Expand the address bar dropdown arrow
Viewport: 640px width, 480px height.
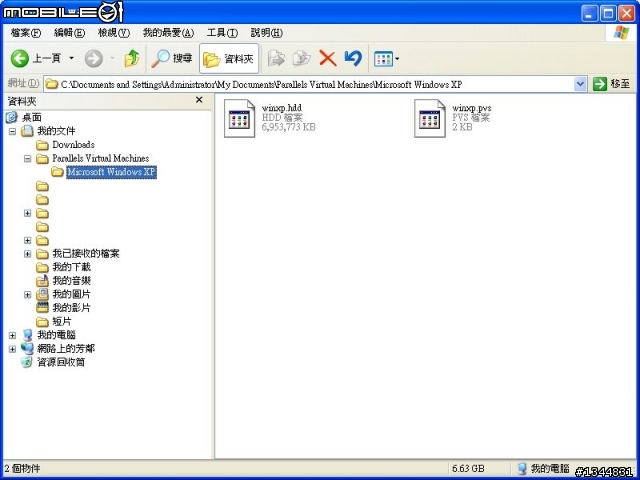coord(580,84)
